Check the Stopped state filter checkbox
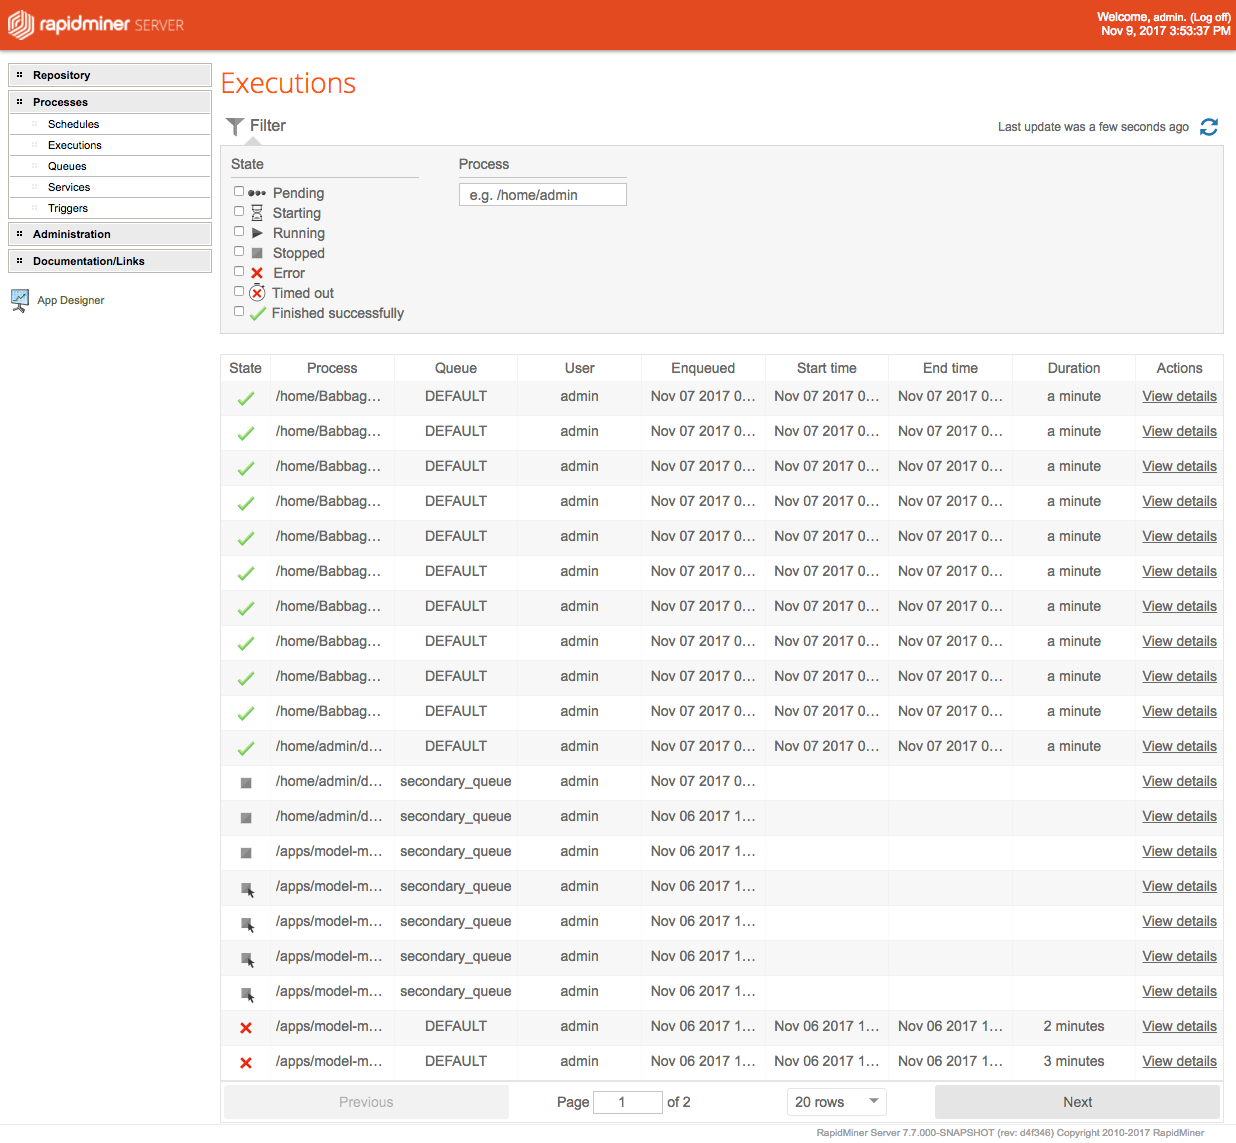This screenshot has width=1236, height=1143. pos(239,252)
